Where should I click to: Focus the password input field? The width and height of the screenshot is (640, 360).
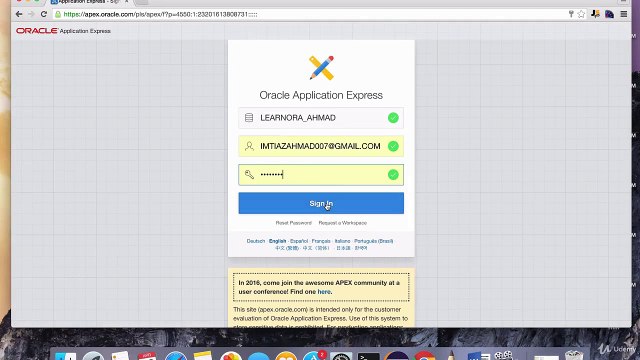coord(321,175)
